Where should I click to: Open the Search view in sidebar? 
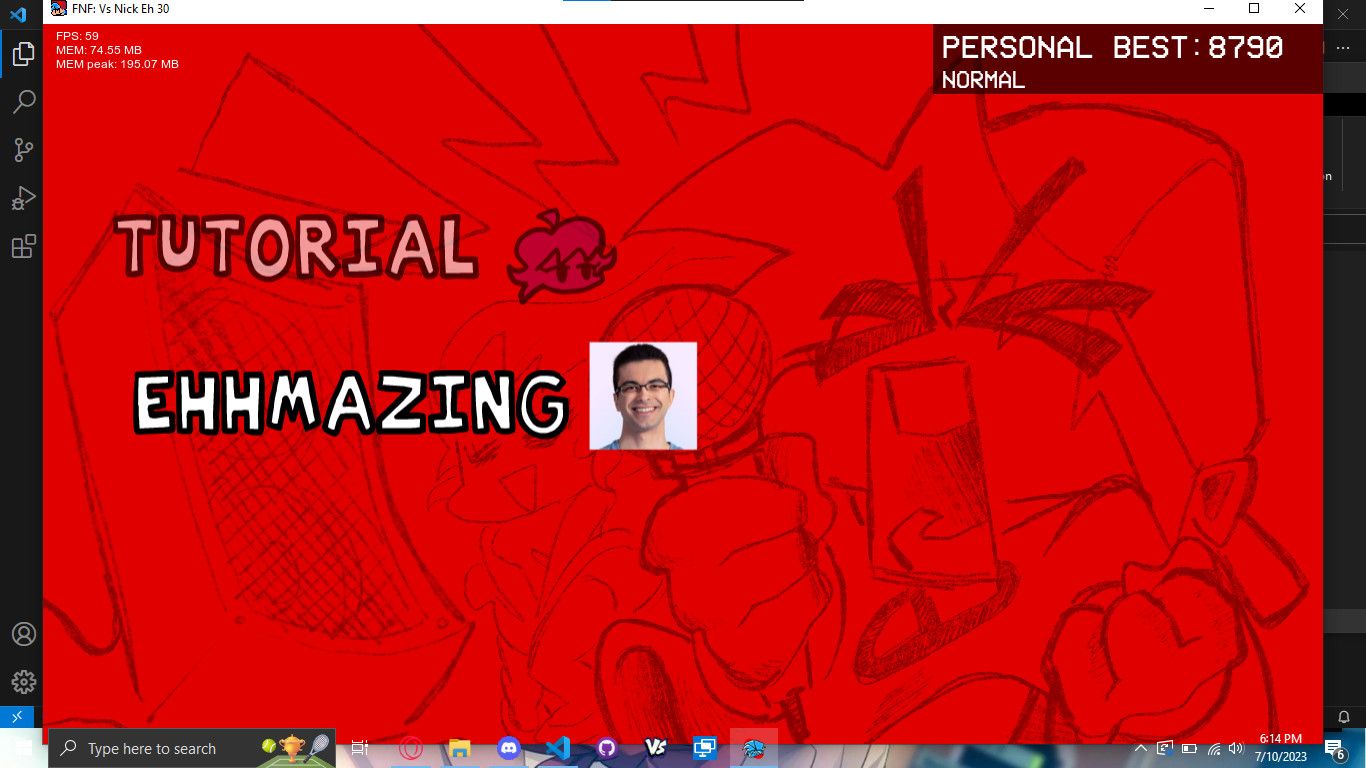23,102
